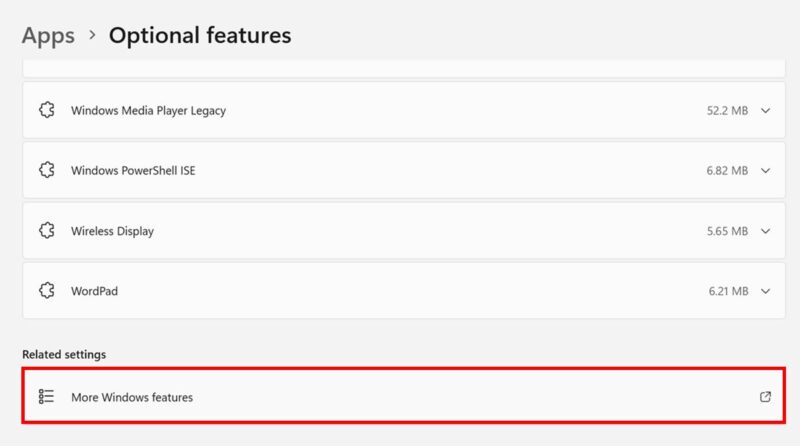Click the Windows PowerShell ISE feature icon
Image resolution: width=800 pixels, height=446 pixels.
coord(46,170)
